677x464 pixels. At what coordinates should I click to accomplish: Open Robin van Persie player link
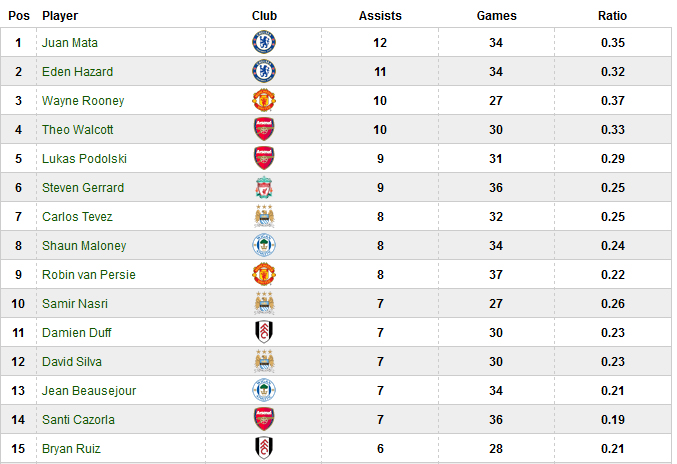tap(88, 274)
